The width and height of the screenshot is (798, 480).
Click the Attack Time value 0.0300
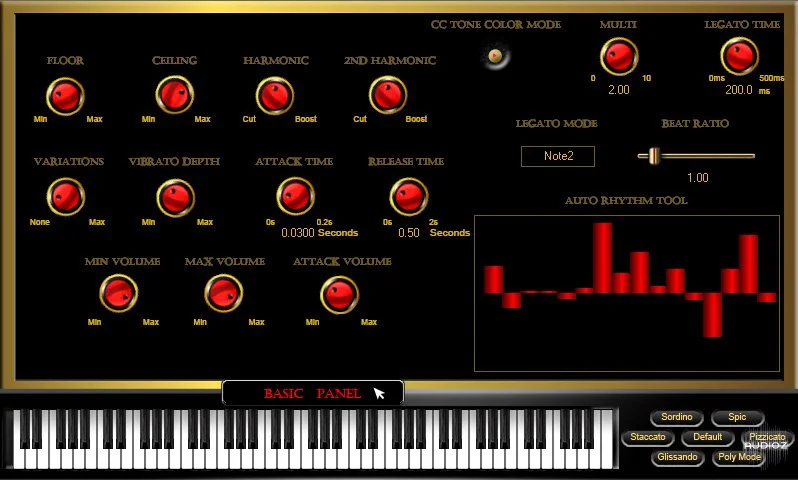tap(298, 233)
